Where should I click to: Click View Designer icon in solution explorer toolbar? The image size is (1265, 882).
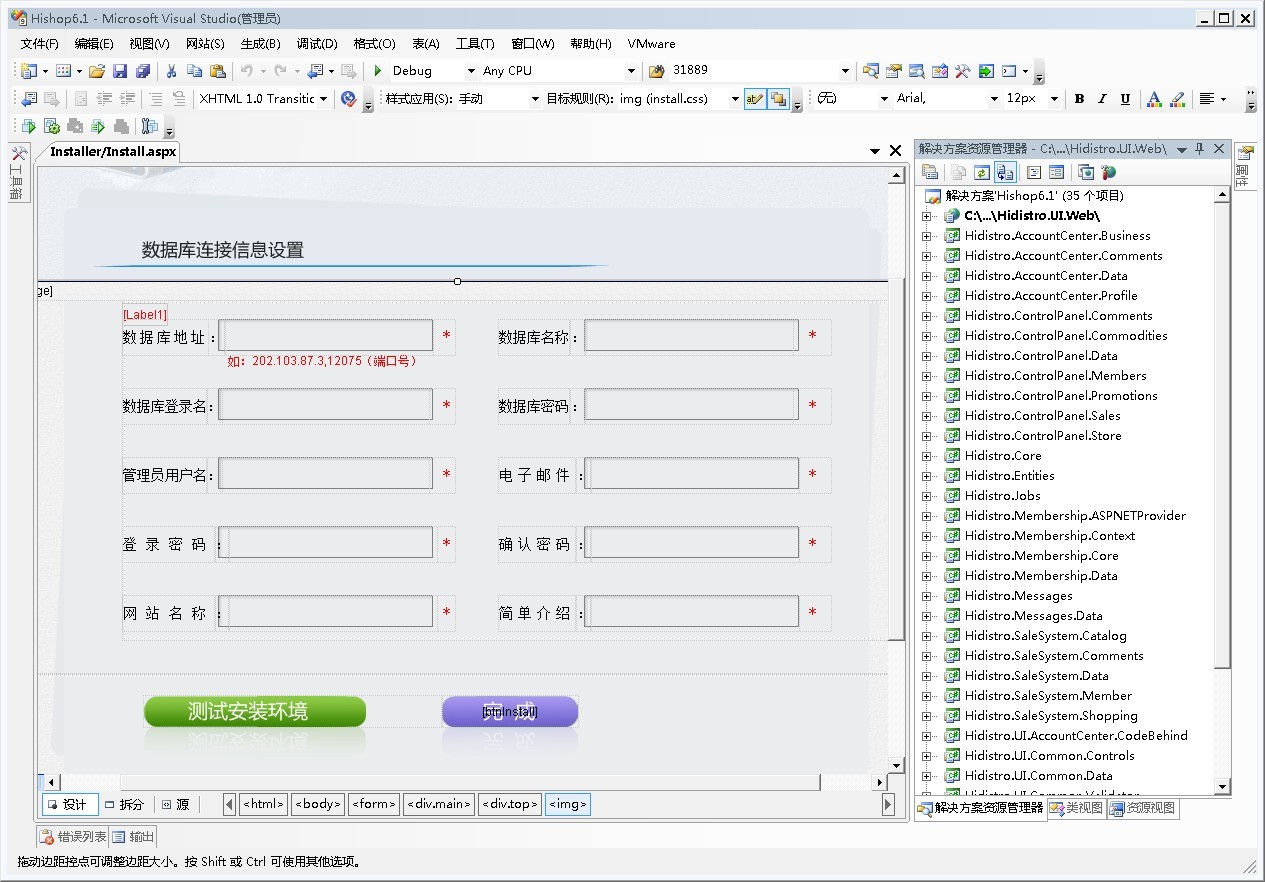(1056, 172)
